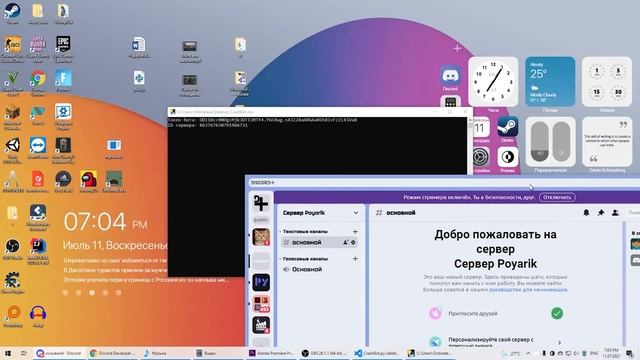Click the console window scrollbar

click(x=470, y=145)
